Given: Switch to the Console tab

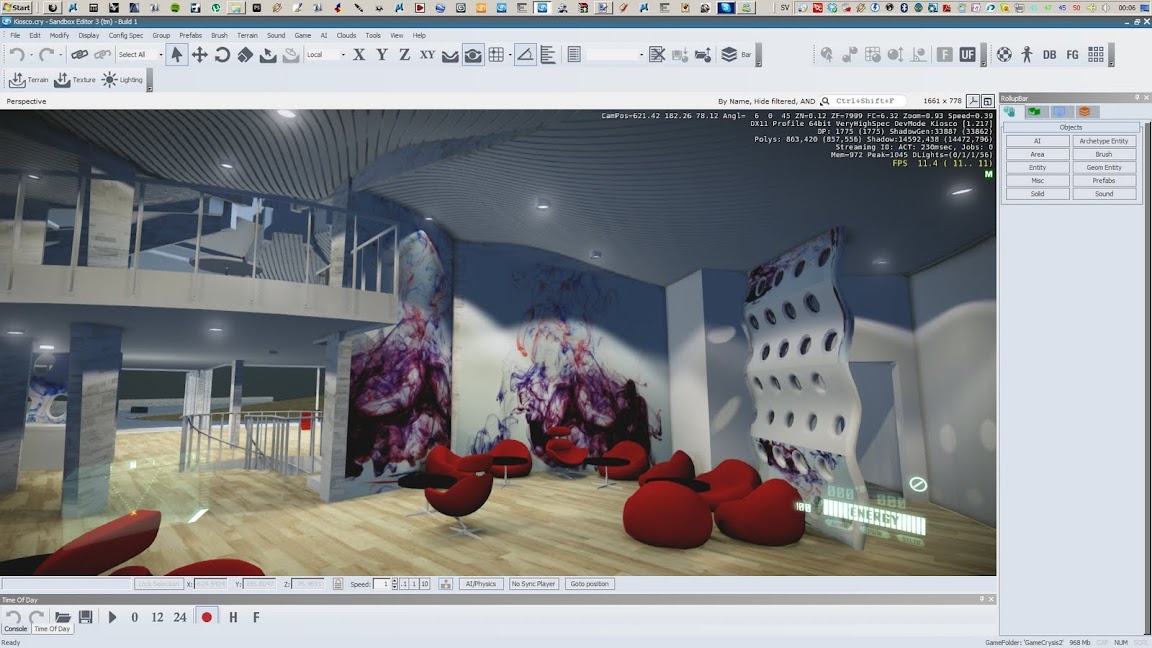Looking at the screenshot, I should (x=16, y=629).
